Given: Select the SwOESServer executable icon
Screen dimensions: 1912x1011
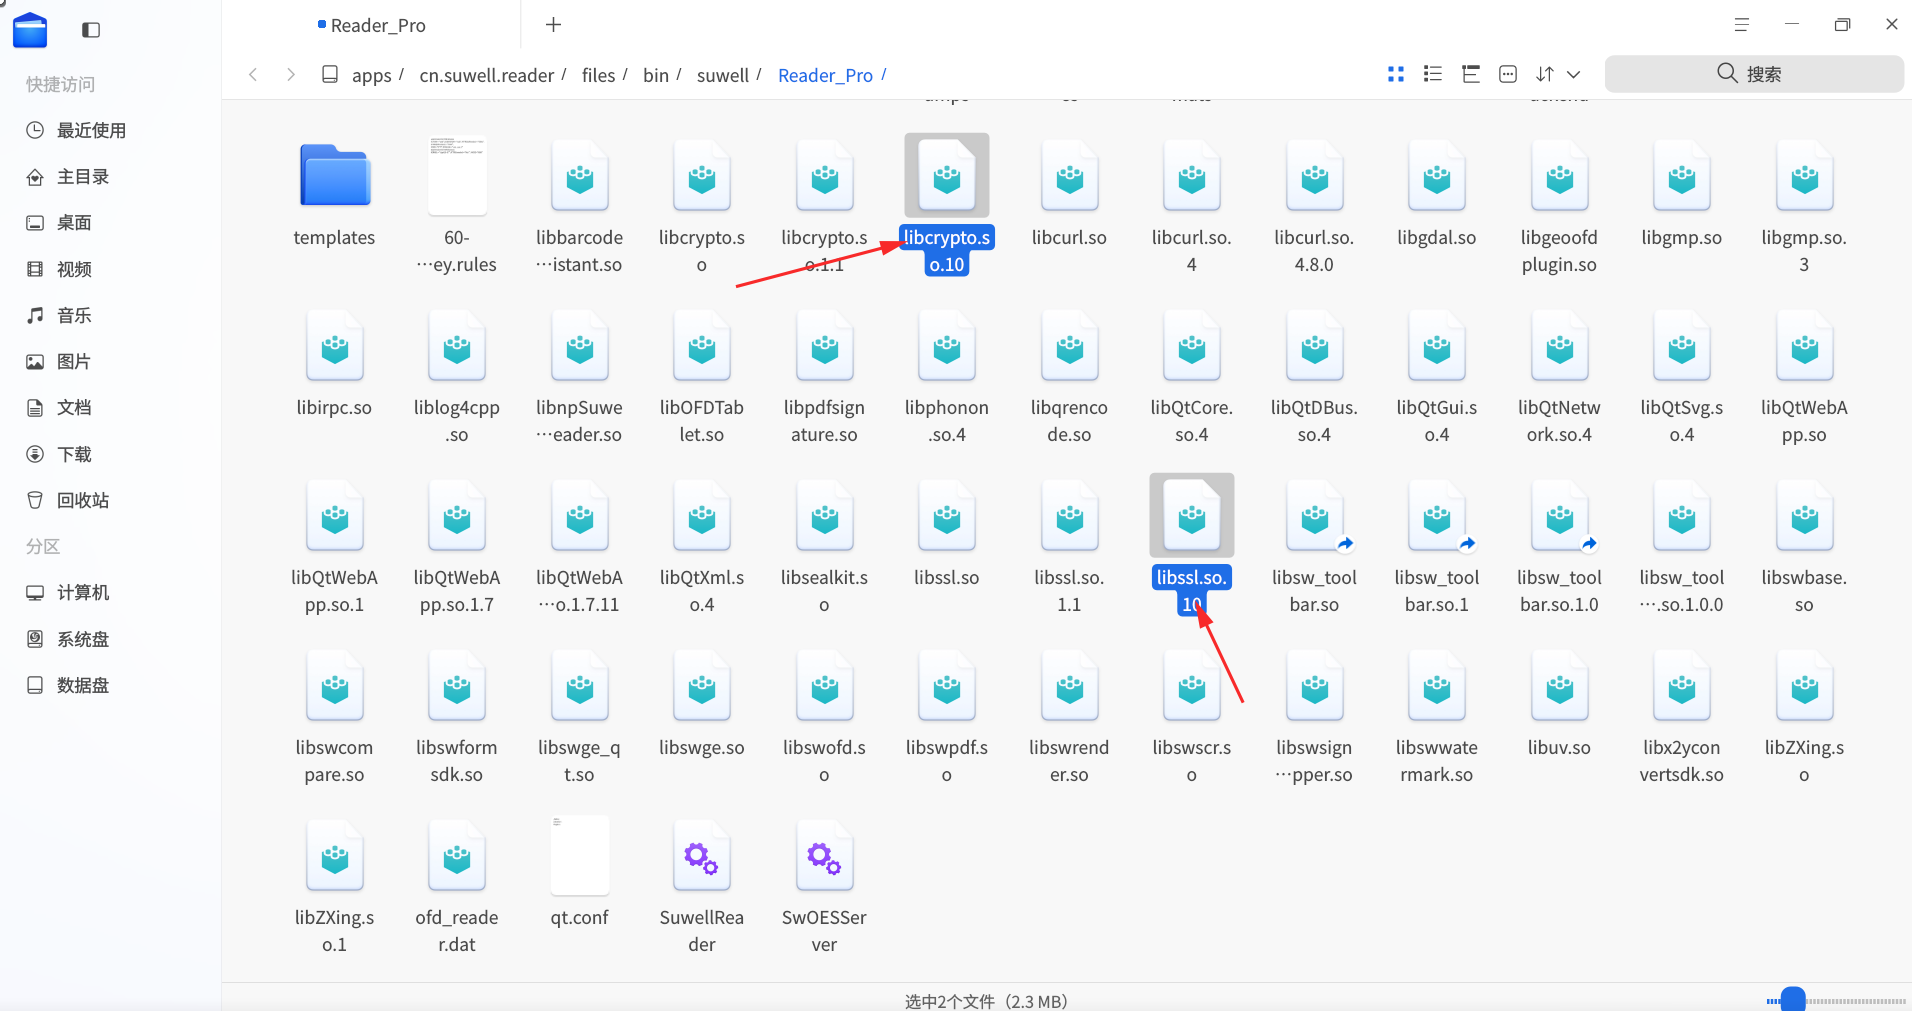Looking at the screenshot, I should tap(825, 856).
